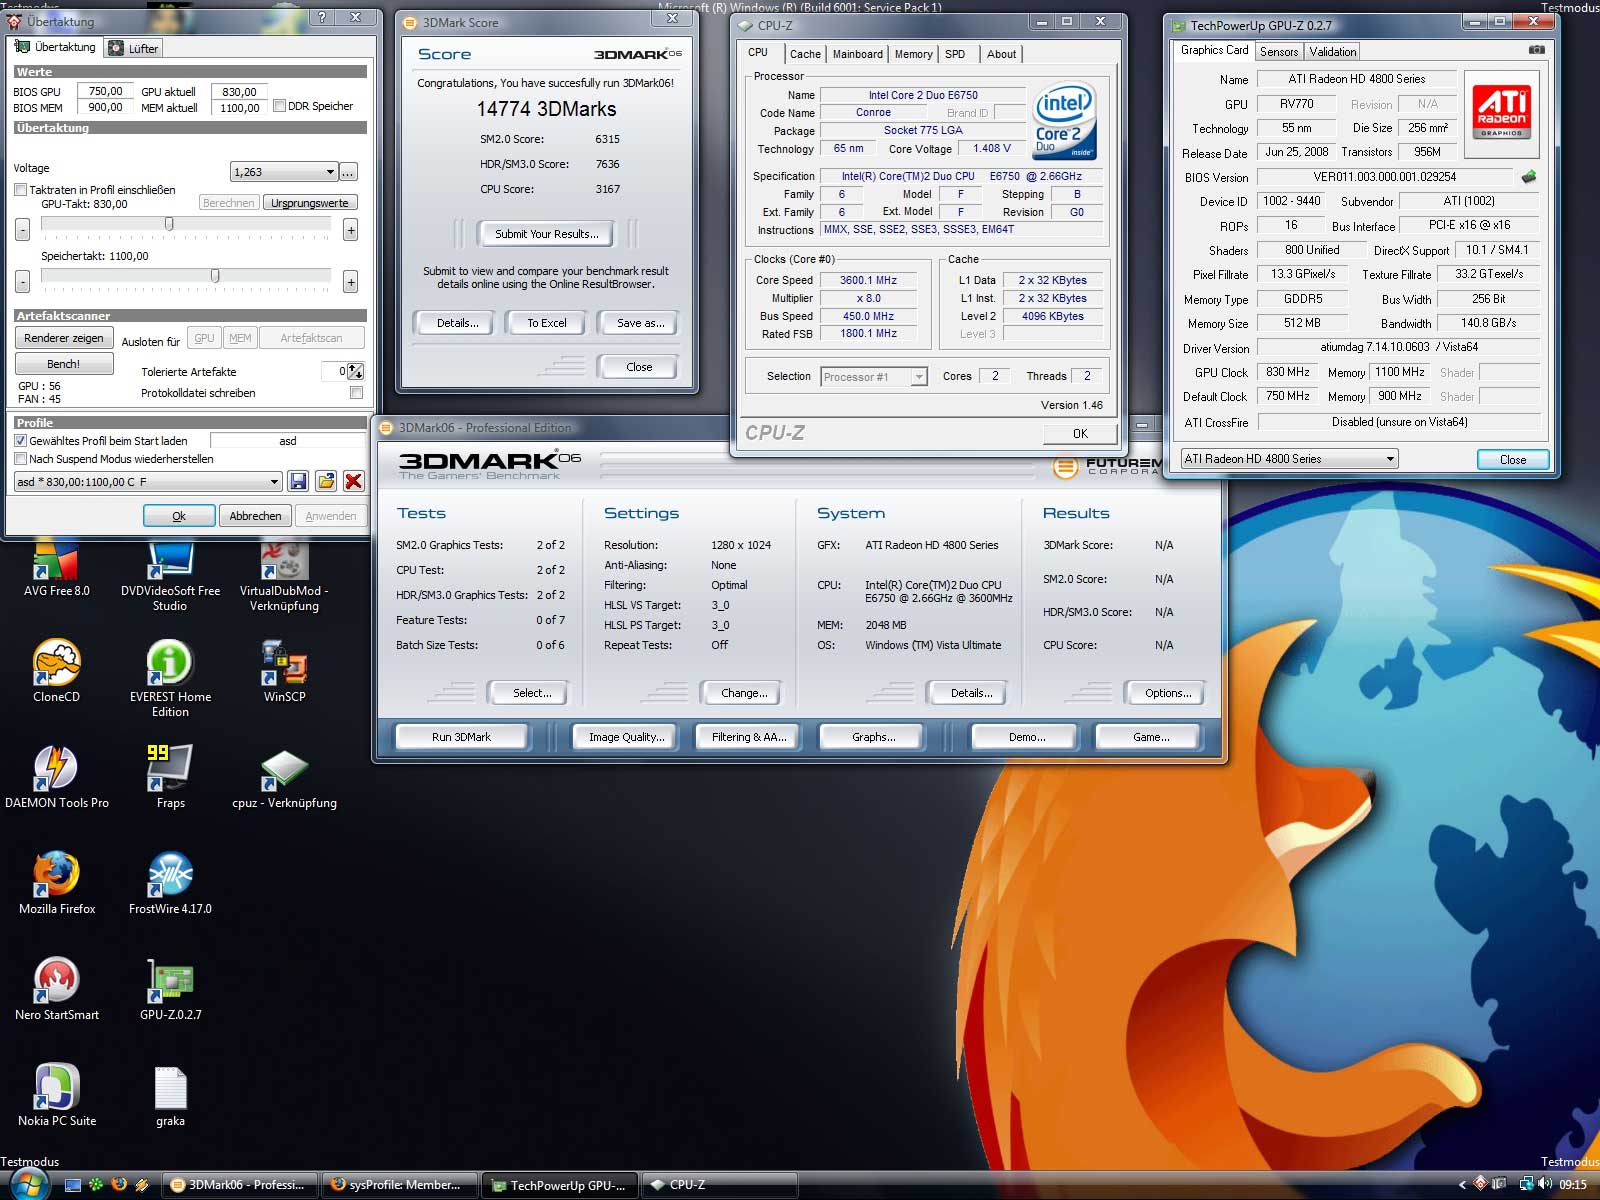
Task: Switch to the Lüfter tab
Action: pyautogui.click(x=133, y=48)
